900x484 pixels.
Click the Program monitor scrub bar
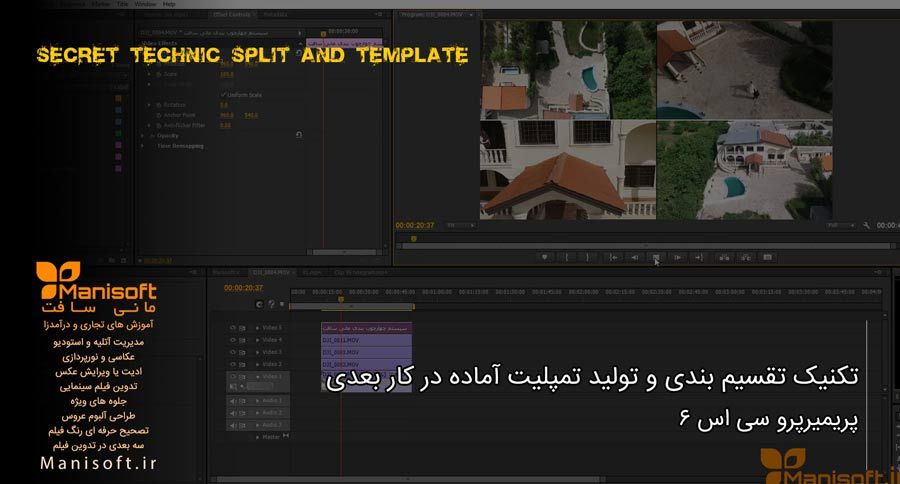tap(646, 246)
